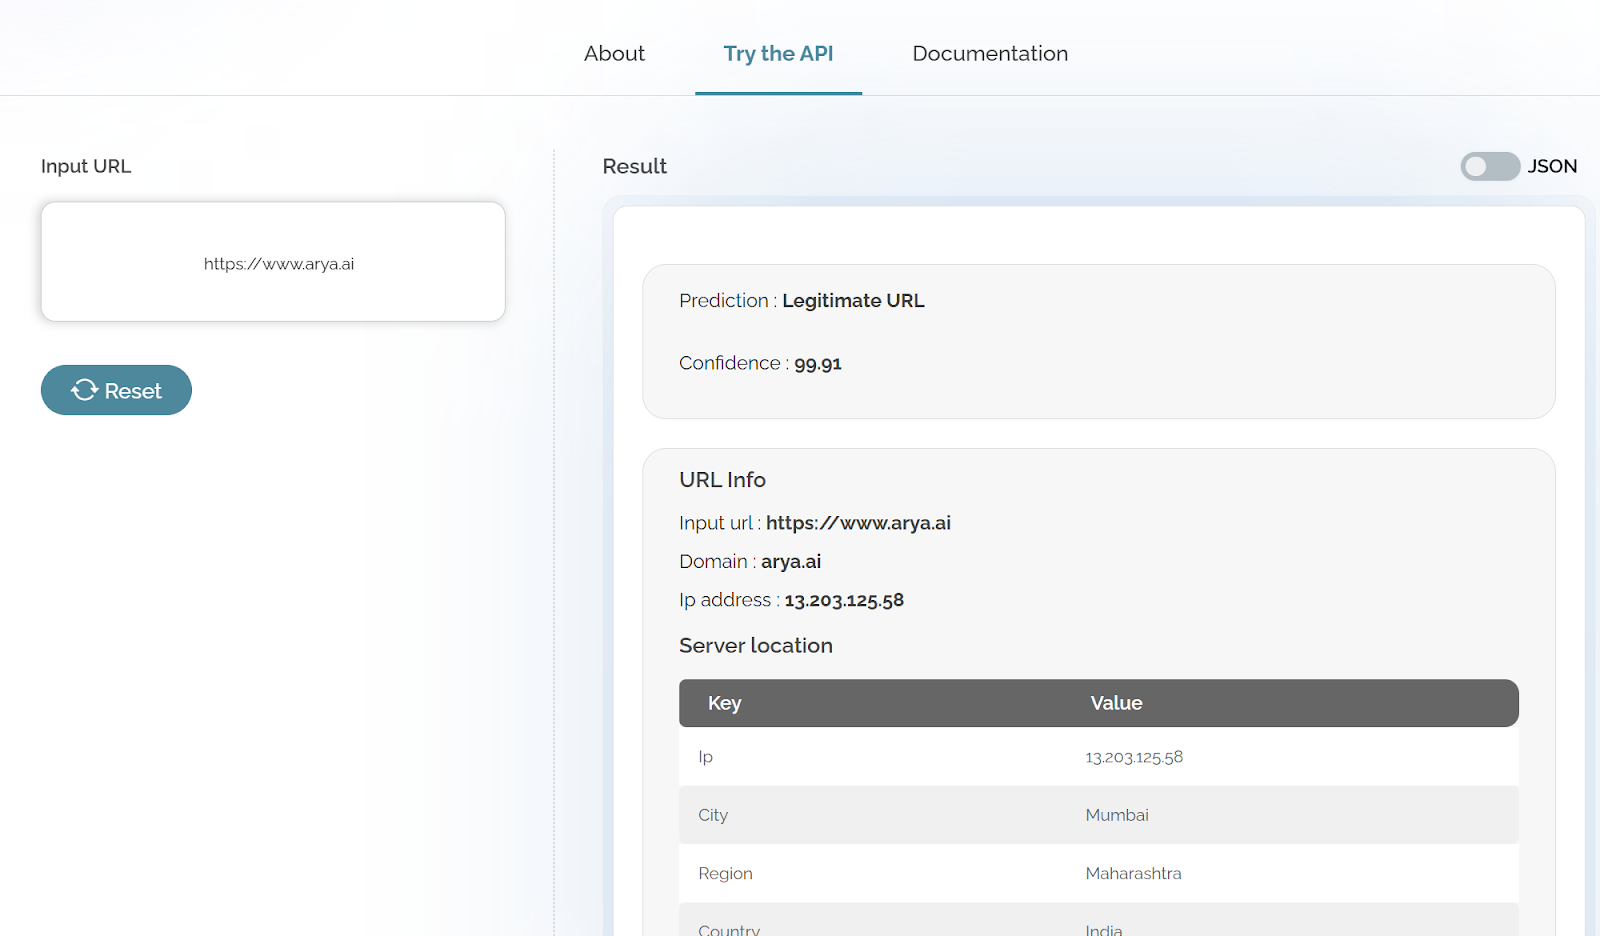Click the Server location heading
Viewport: 1600px width, 936px height.
click(755, 646)
